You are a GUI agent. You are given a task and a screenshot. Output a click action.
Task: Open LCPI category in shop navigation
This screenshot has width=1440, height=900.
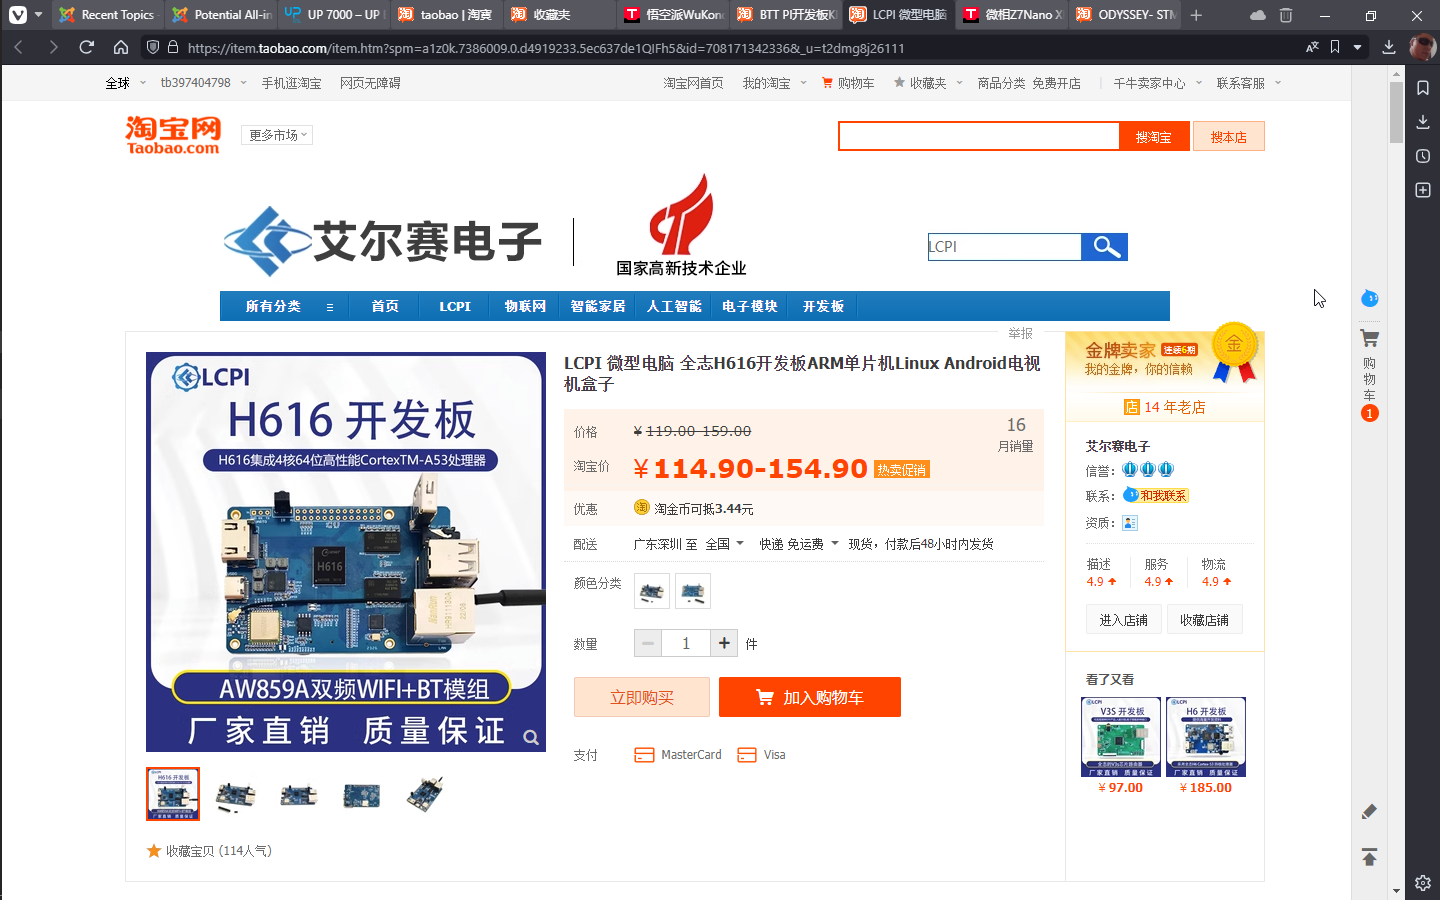455,306
